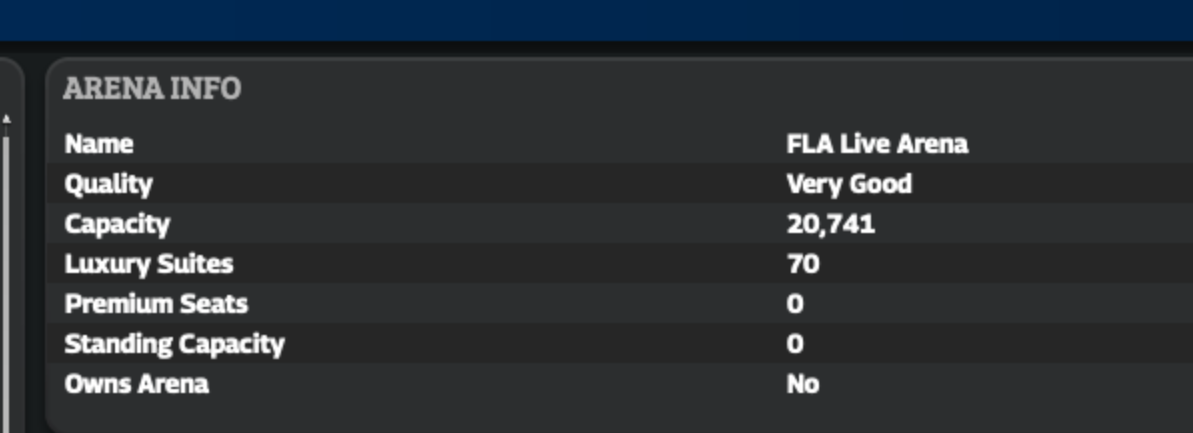Click the Capacity row label

[117, 224]
